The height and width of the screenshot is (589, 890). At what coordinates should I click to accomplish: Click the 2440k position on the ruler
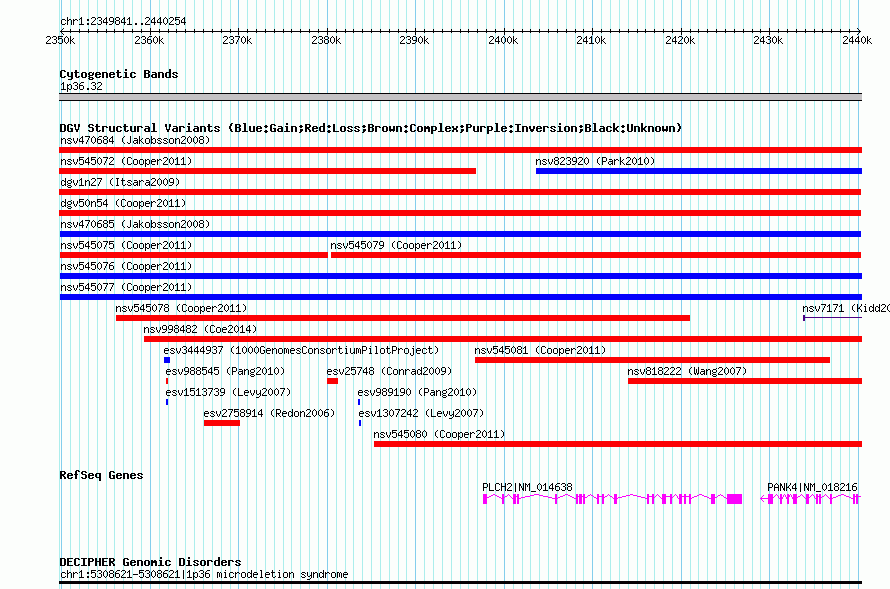click(x=857, y=40)
